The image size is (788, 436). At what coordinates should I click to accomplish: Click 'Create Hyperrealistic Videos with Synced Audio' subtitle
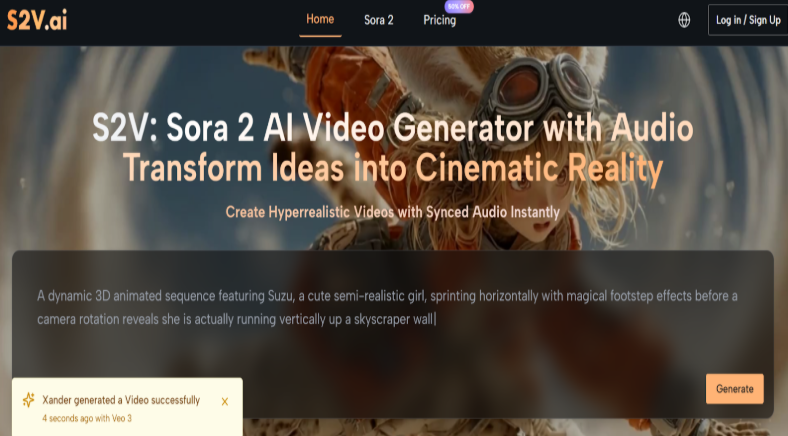tap(392, 212)
